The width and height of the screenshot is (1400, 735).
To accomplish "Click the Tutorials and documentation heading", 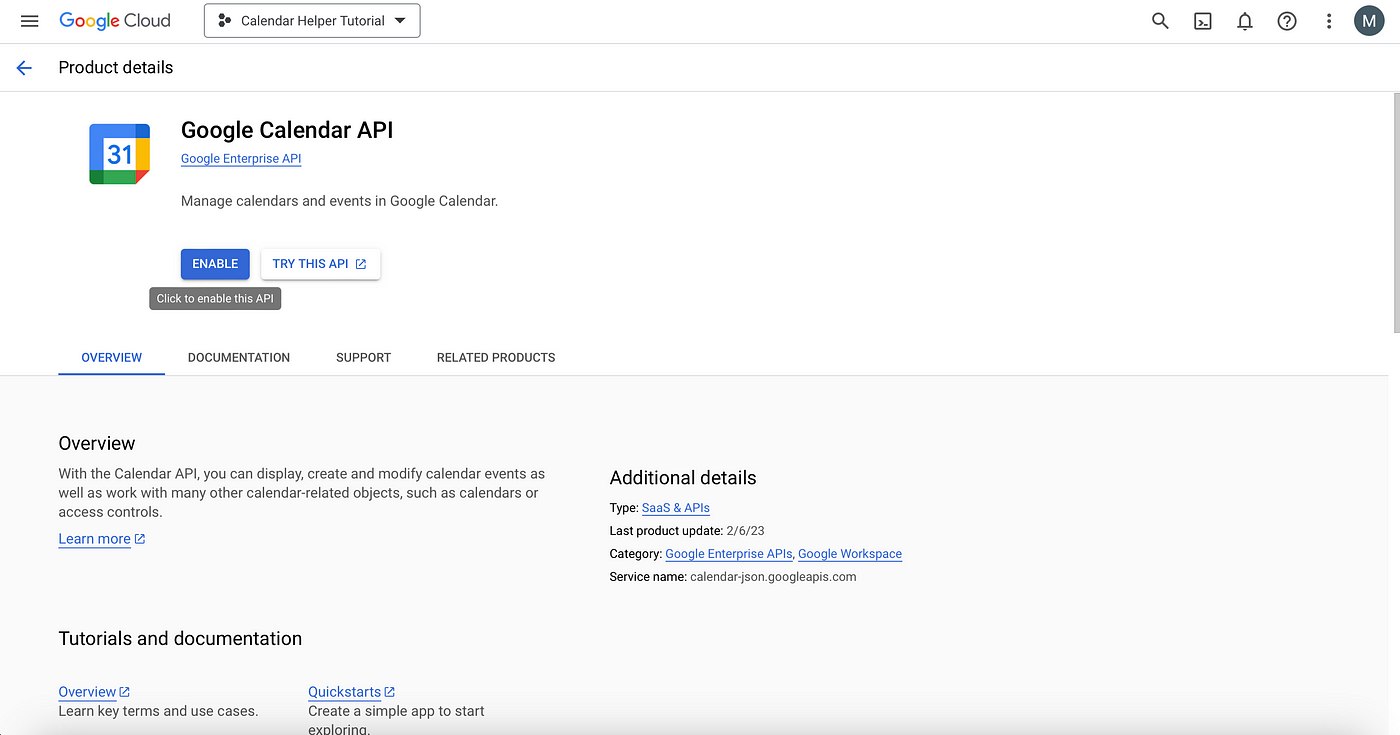I will coord(180,639).
